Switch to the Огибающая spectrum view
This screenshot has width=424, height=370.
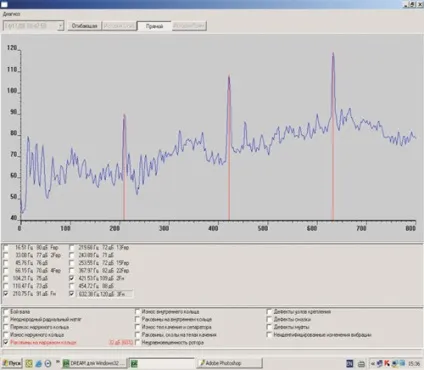coord(84,26)
